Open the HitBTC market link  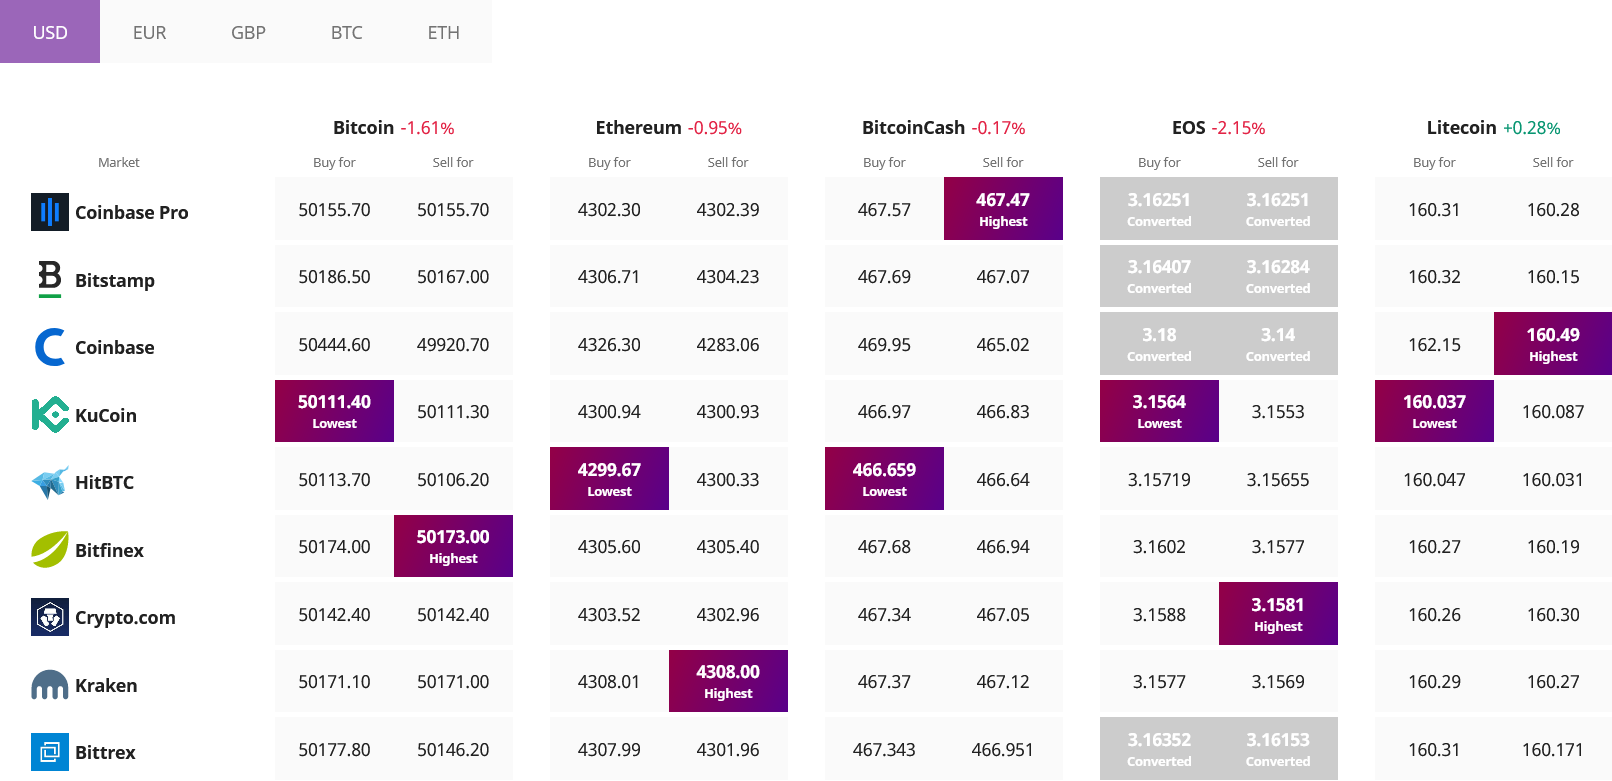tap(104, 482)
